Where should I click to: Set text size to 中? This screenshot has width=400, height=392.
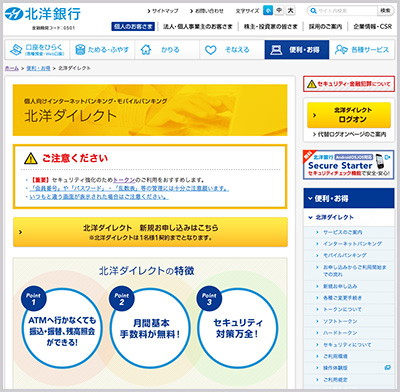pyautogui.click(x=279, y=10)
